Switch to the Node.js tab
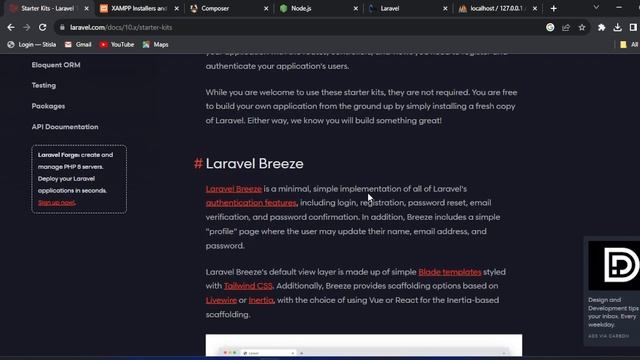This screenshot has width=640, height=360. click(318, 8)
